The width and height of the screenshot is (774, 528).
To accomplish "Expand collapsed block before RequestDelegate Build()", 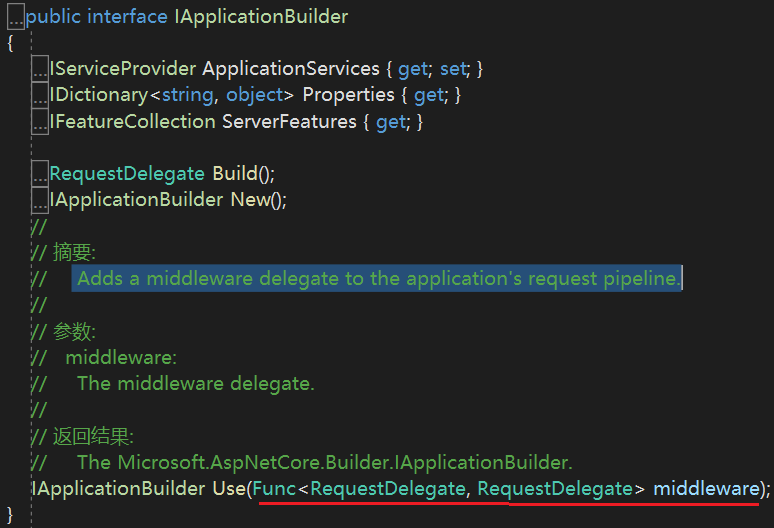I will pyautogui.click(x=40, y=174).
